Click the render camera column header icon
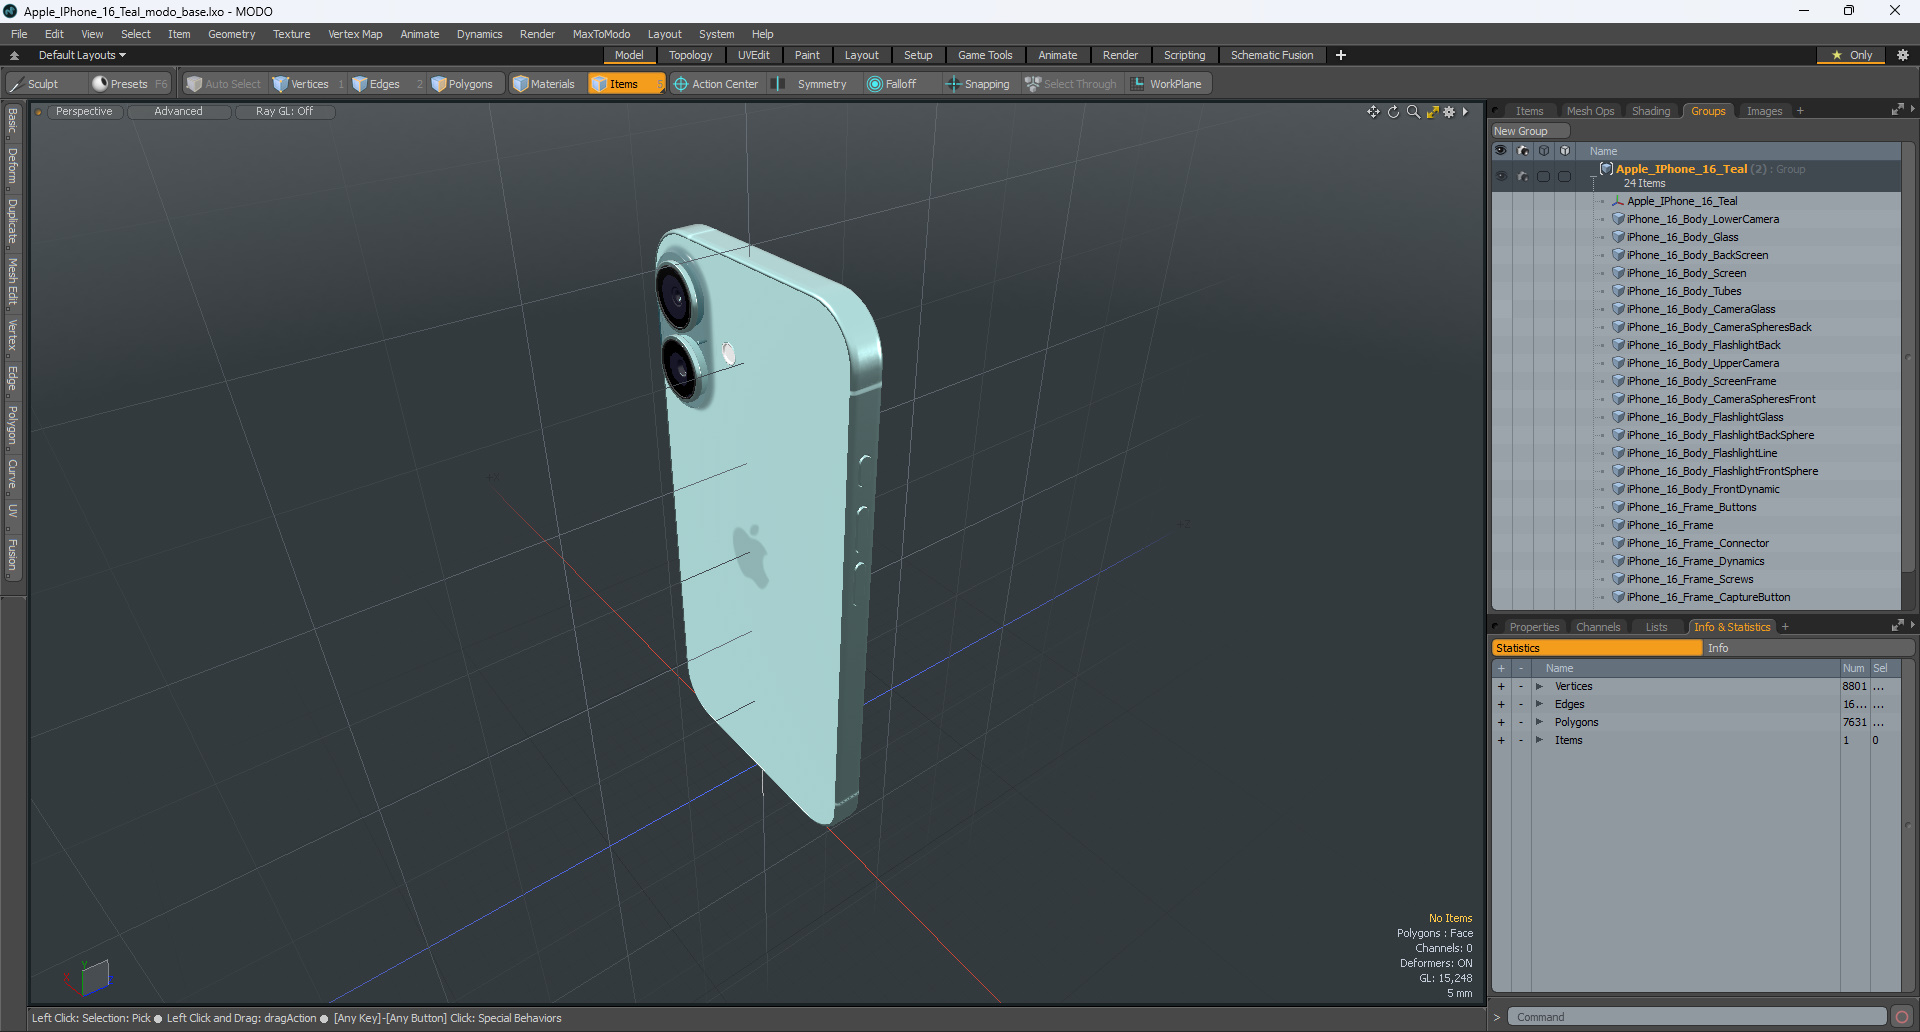Image resolution: width=1920 pixels, height=1032 pixels. (x=1523, y=151)
